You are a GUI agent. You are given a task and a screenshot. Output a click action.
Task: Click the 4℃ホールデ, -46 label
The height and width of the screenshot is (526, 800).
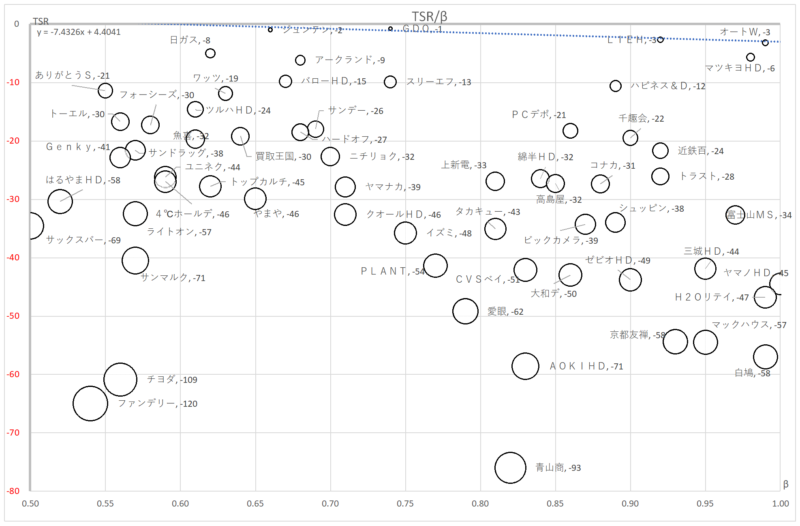192,215
